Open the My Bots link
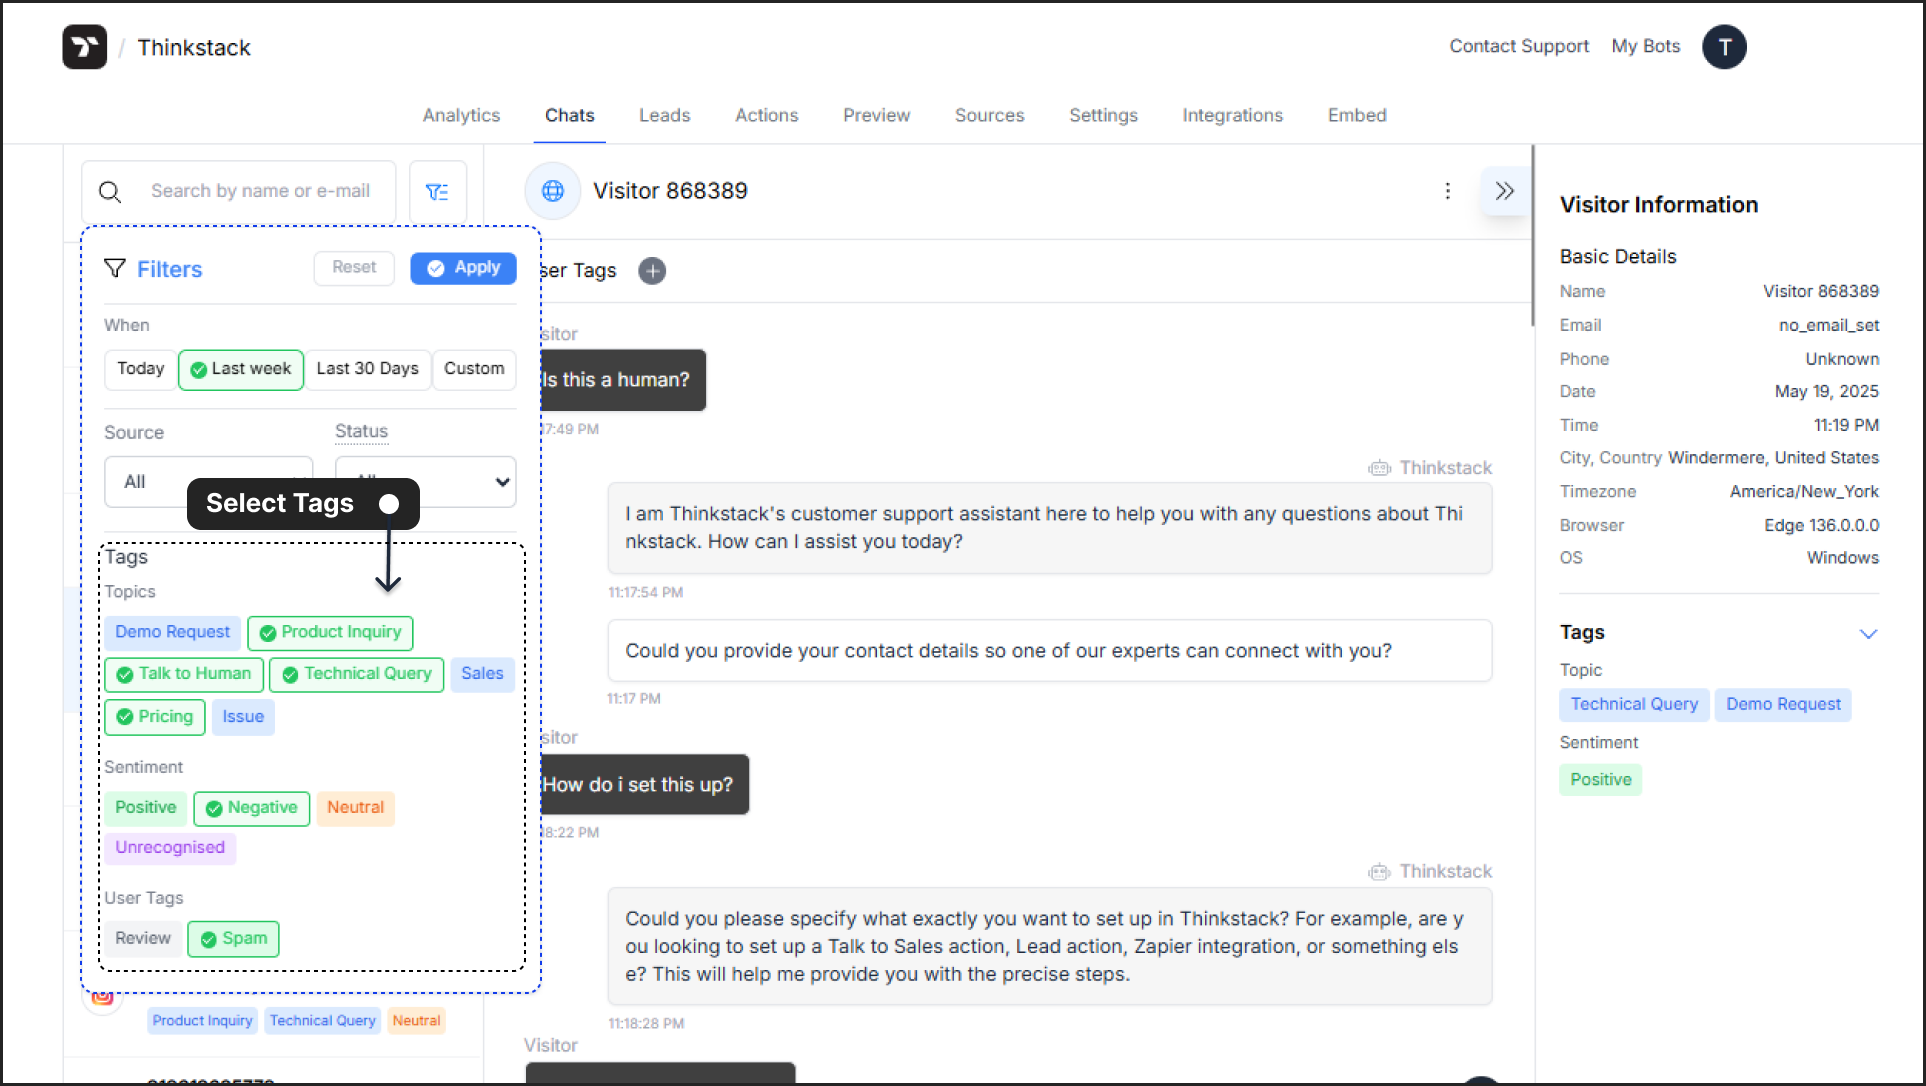This screenshot has height=1086, width=1926. [x=1645, y=46]
